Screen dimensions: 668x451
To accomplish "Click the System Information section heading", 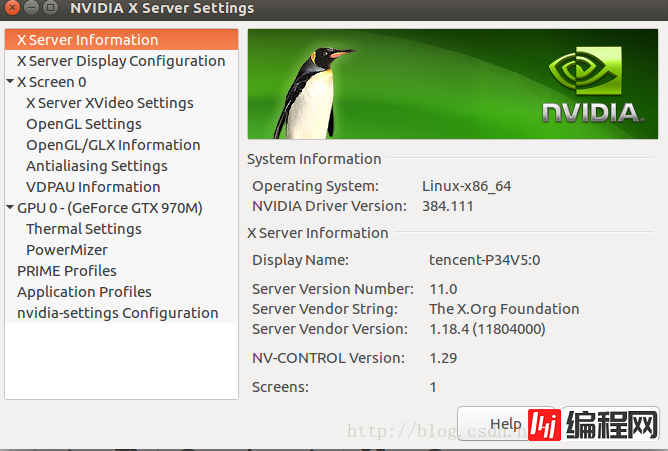I will tap(314, 159).
